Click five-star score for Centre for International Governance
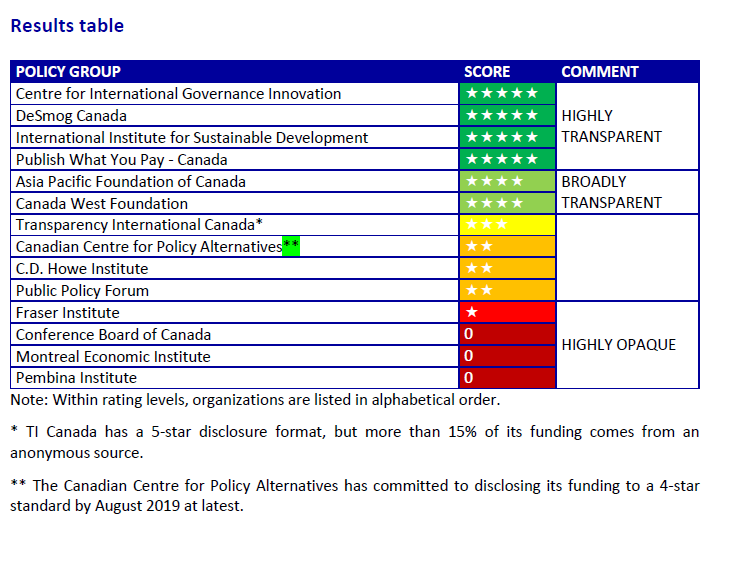Image resolution: width=739 pixels, height=564 pixels. [508, 94]
